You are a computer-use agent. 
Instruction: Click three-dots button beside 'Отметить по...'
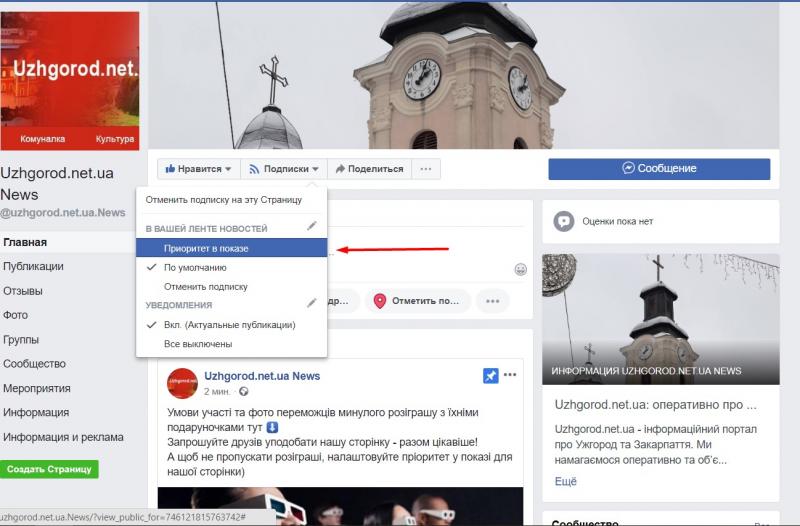(x=492, y=300)
